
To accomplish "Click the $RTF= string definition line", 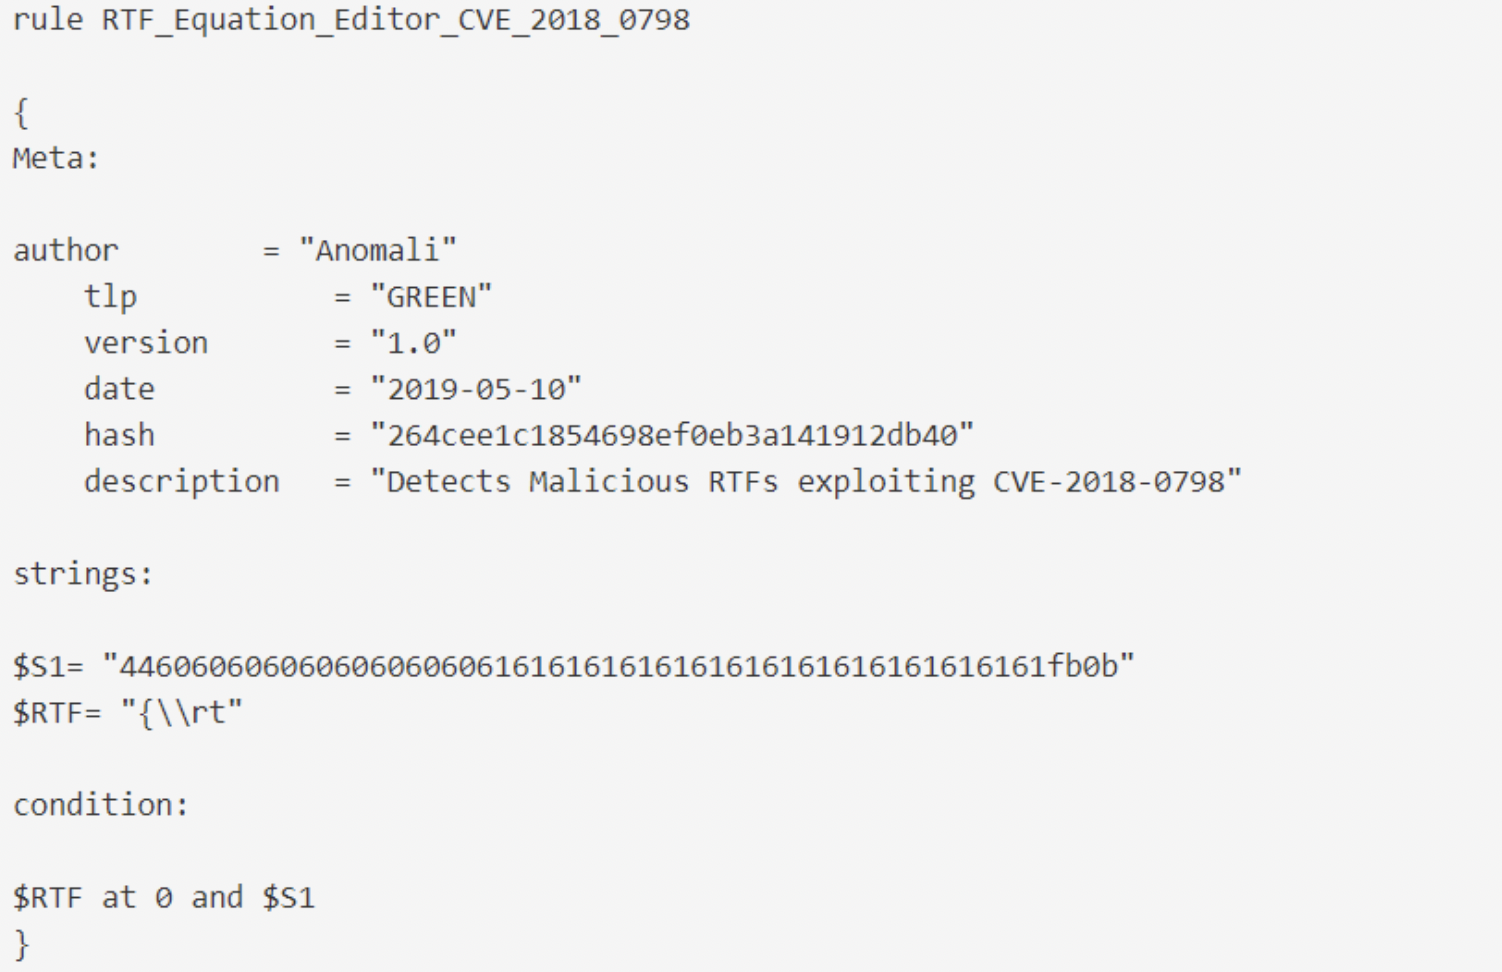I will point(128,713).
